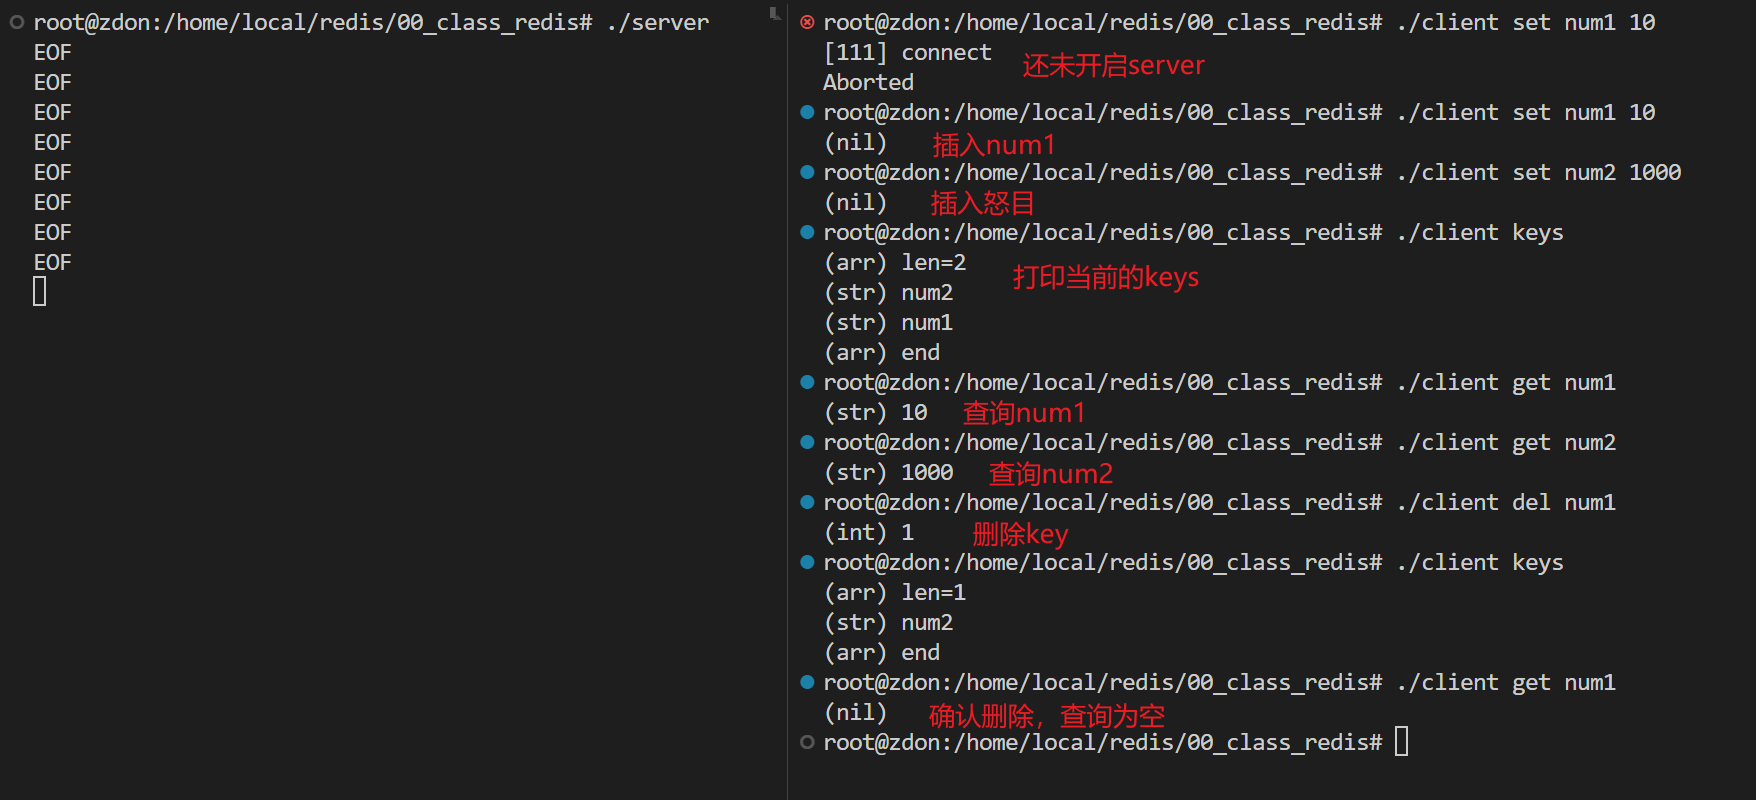This screenshot has height=800, width=1756.
Task: Click the blue dot beside second 'keys' command
Action: tap(807, 562)
